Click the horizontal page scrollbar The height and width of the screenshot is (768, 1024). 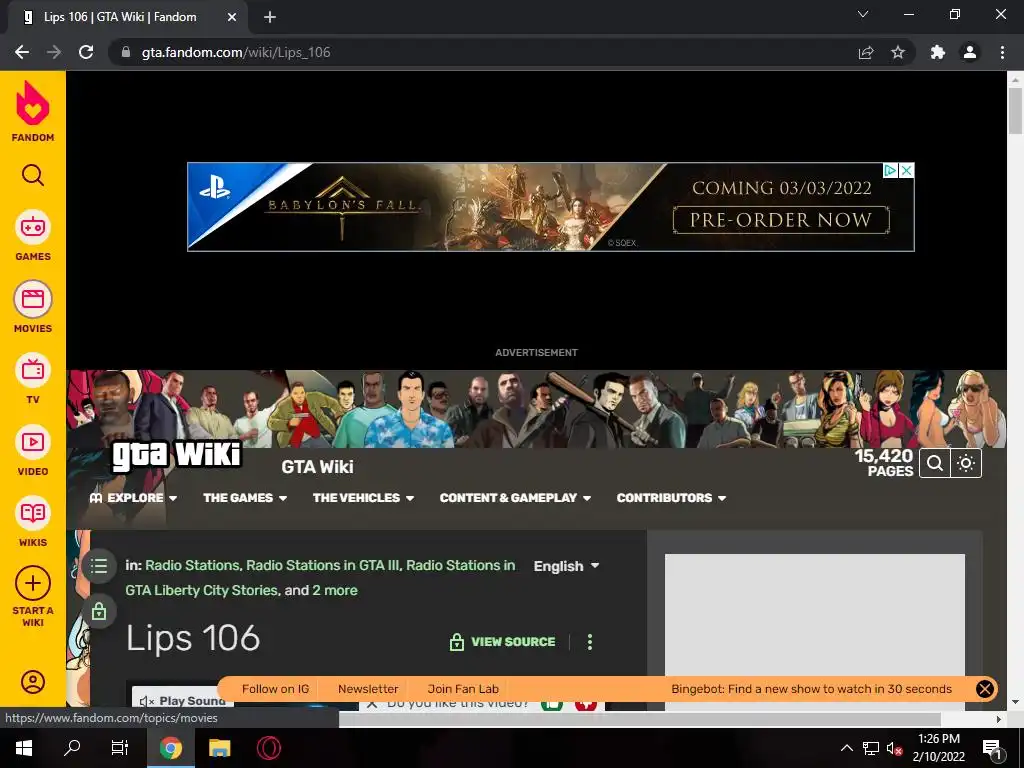[x=639, y=719]
